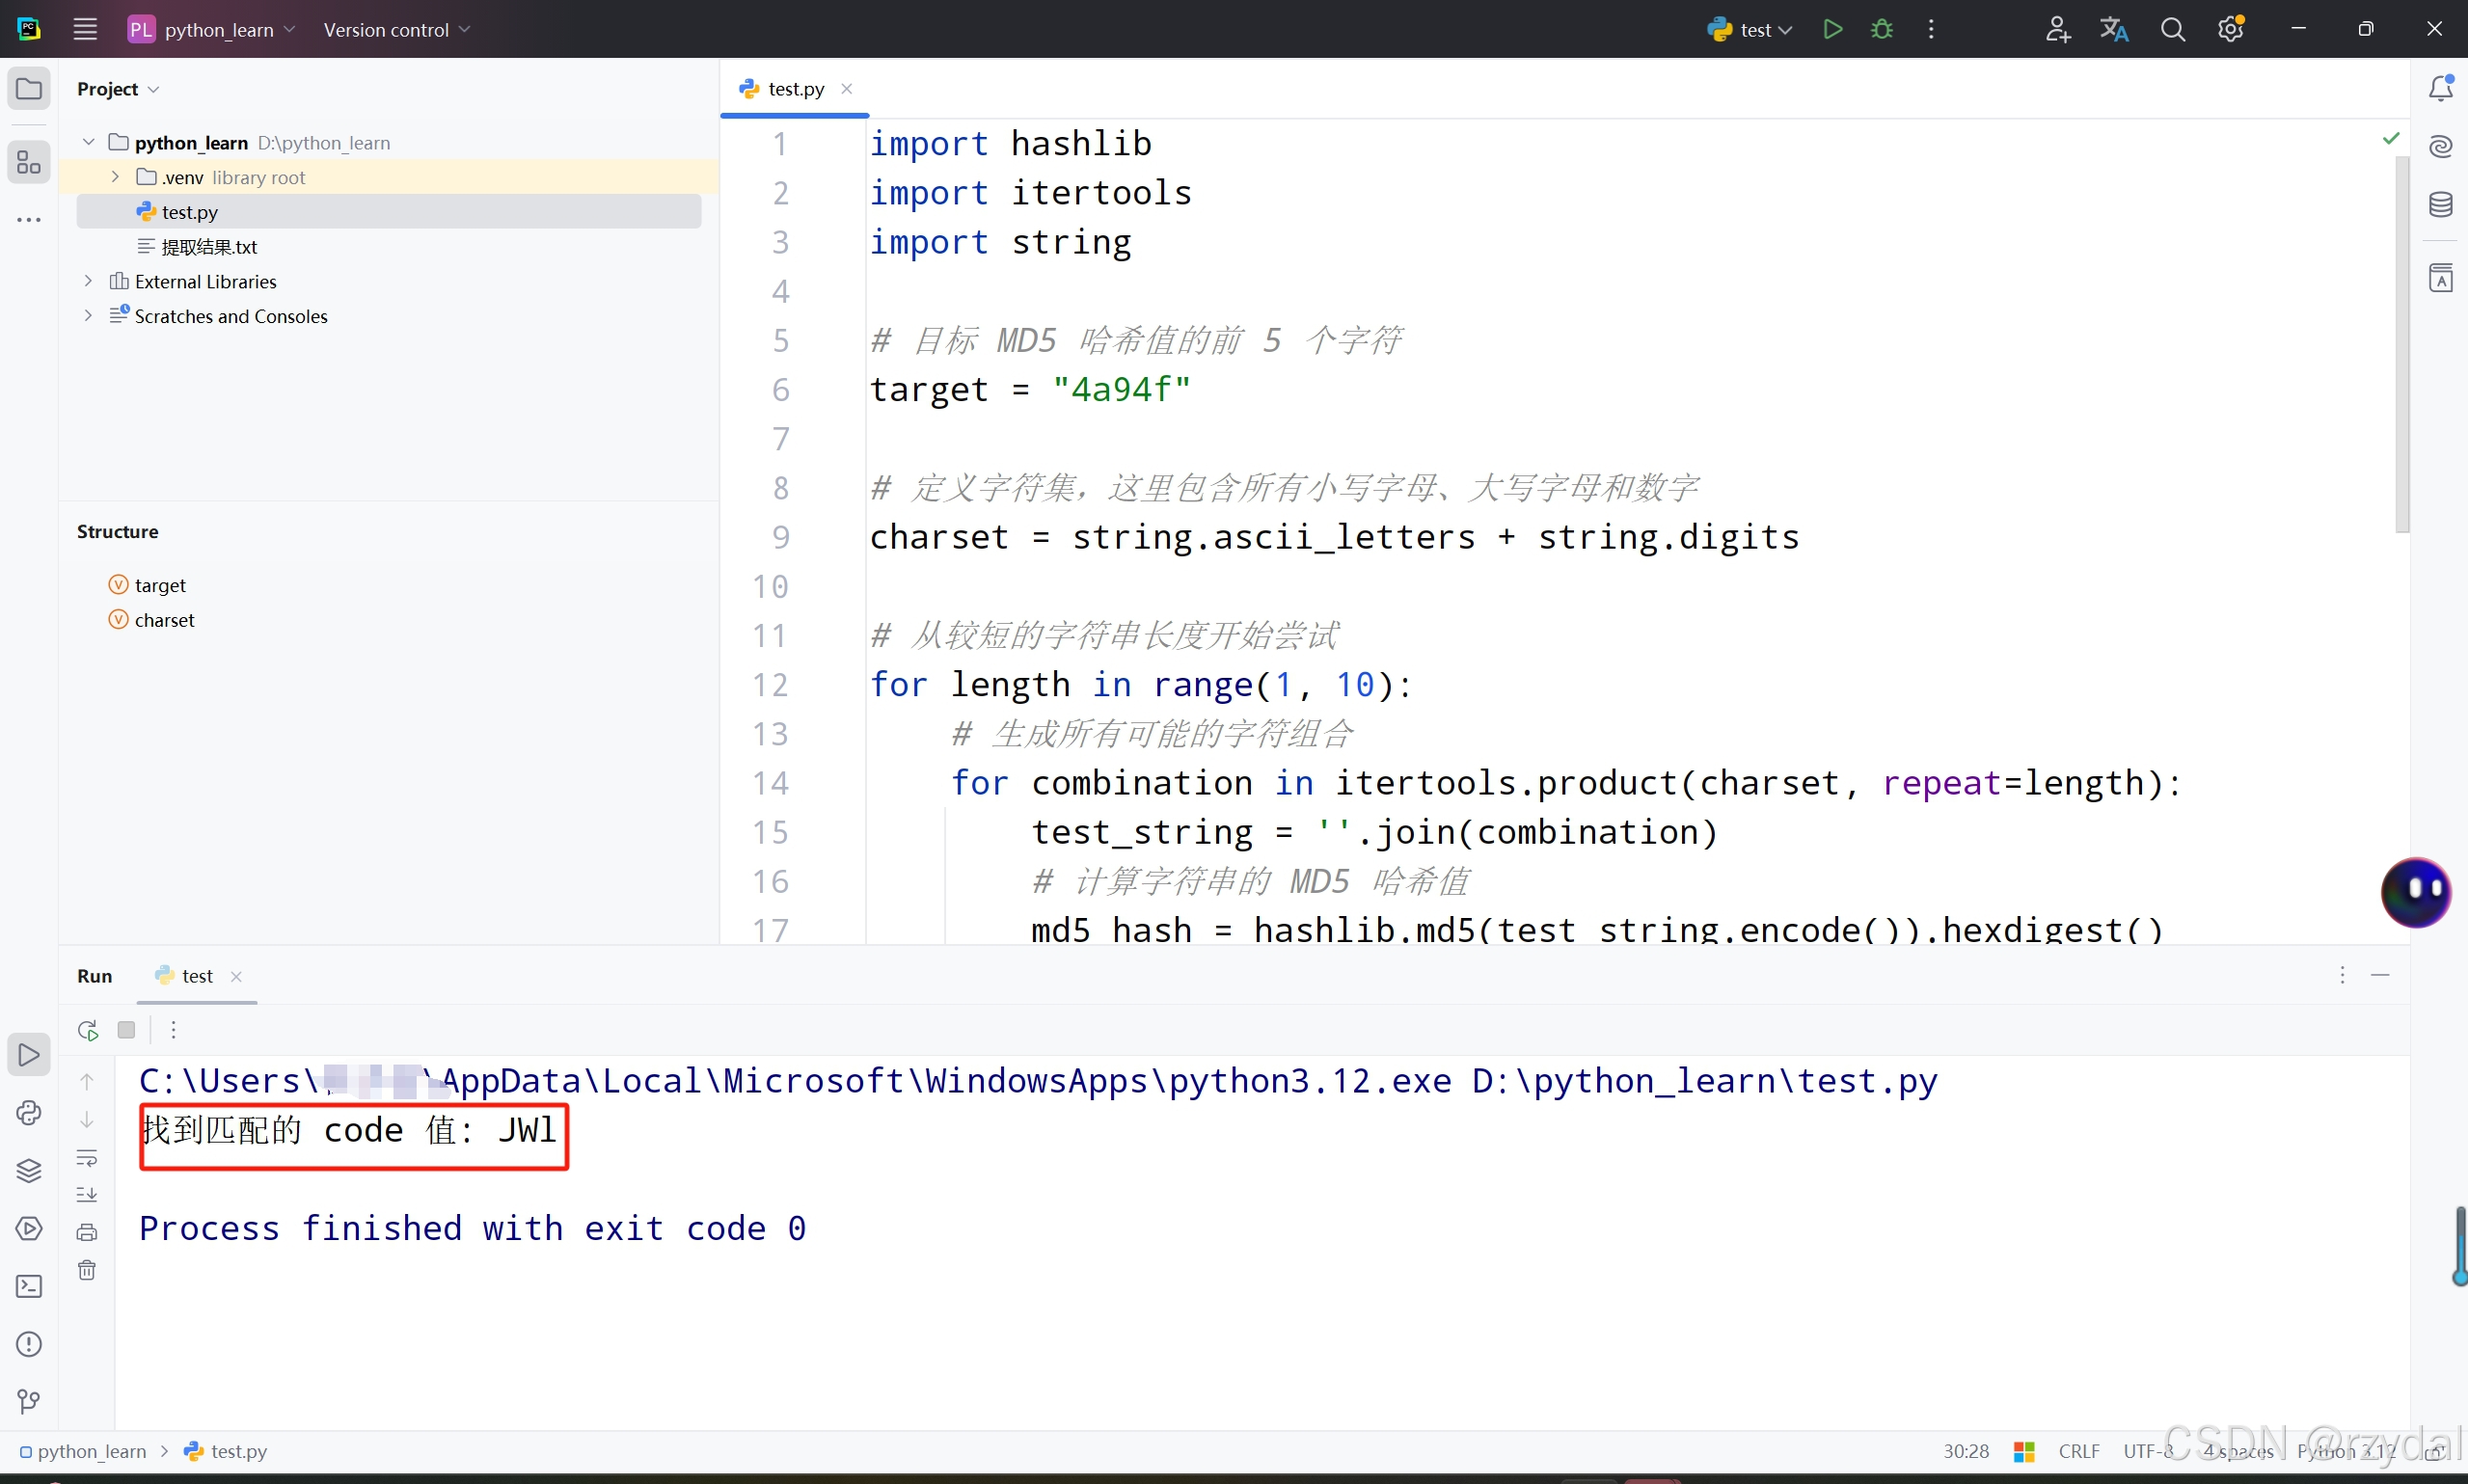
Task: Click the Debug bug icon
Action: 1881,29
